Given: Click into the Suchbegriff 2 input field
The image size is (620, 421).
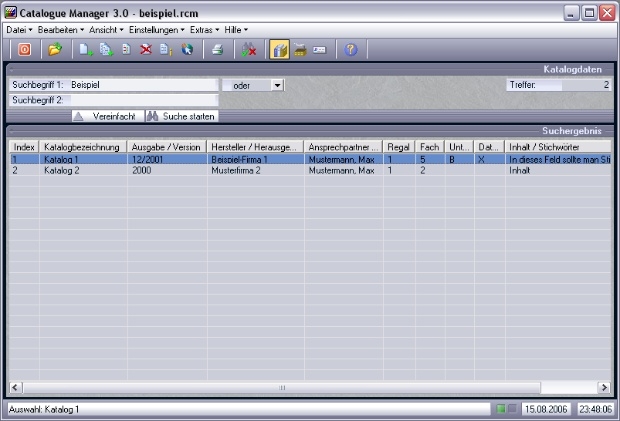Looking at the screenshot, I should coord(143,100).
